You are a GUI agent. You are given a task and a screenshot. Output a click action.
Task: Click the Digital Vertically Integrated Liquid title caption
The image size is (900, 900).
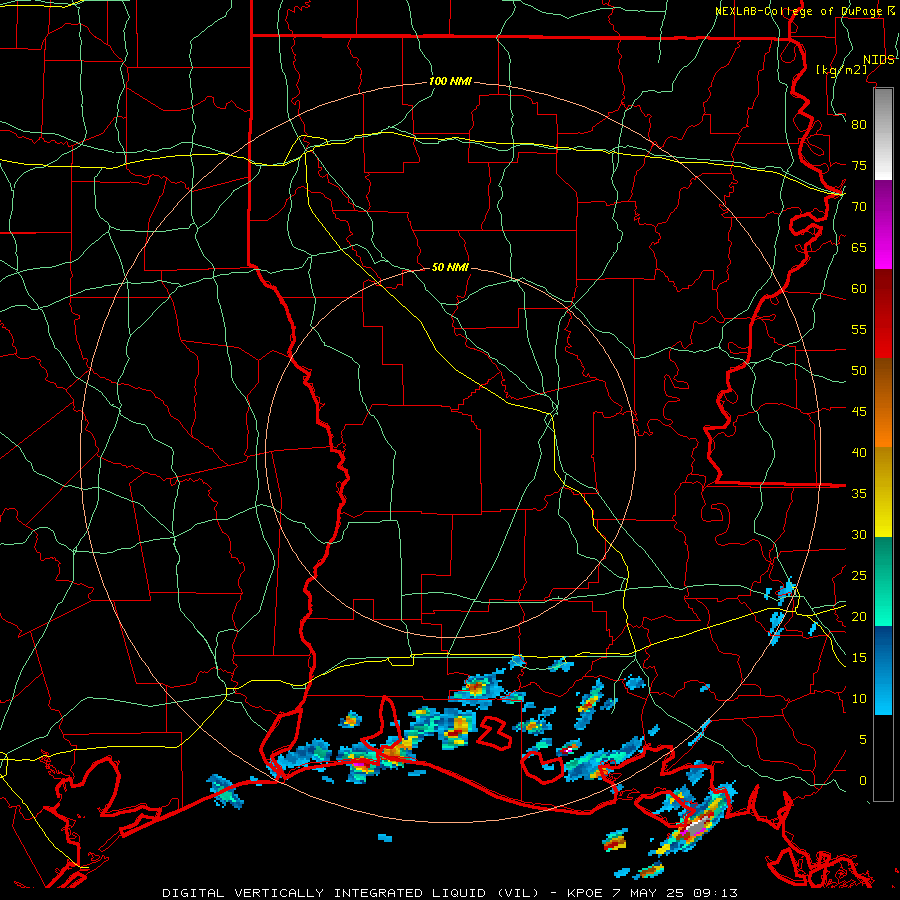(449, 893)
